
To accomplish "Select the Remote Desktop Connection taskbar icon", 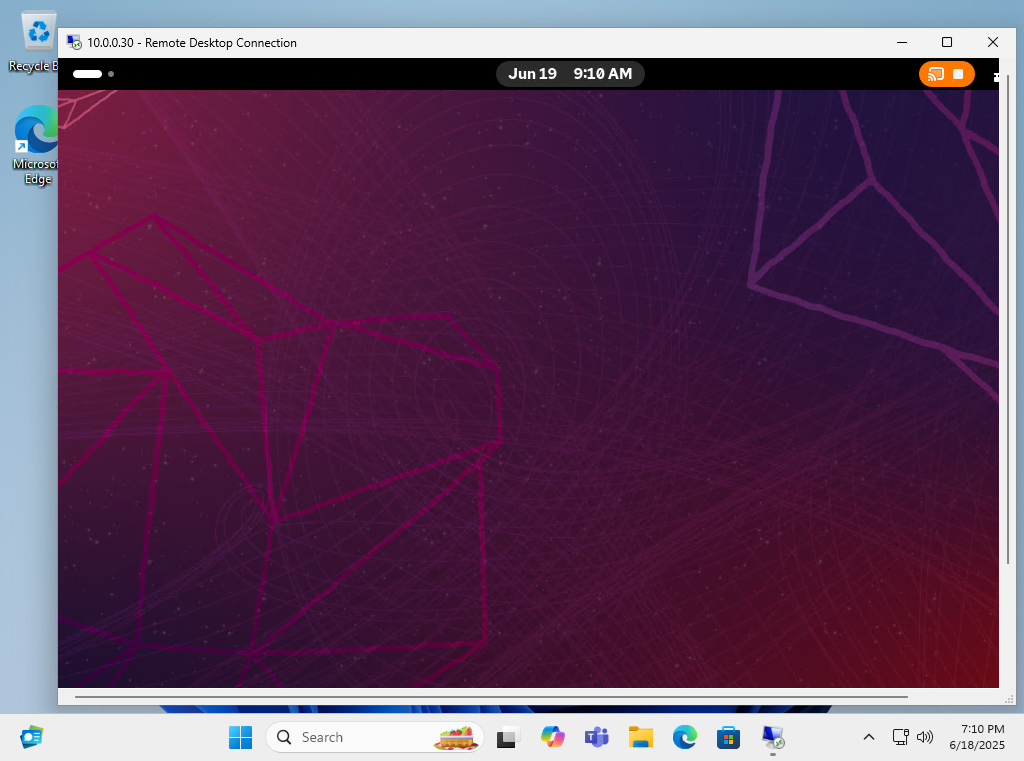I will (772, 737).
